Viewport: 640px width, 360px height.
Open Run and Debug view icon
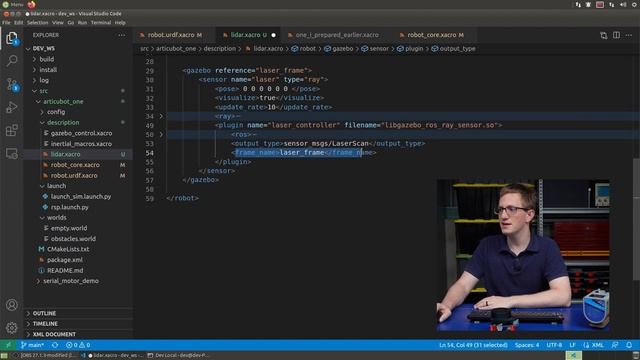[x=11, y=107]
